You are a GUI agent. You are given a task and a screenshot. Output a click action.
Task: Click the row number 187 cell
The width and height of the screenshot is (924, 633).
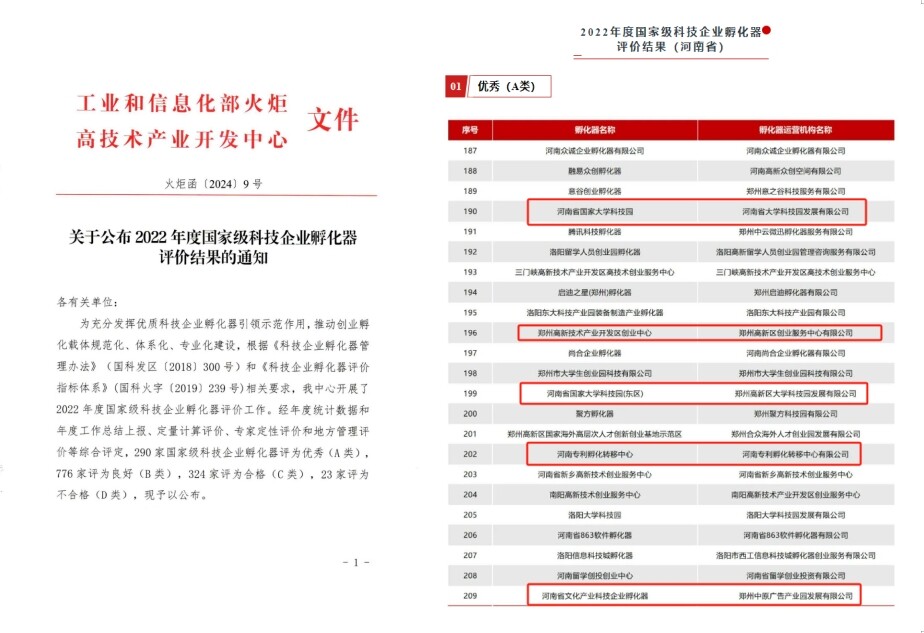[470, 150]
